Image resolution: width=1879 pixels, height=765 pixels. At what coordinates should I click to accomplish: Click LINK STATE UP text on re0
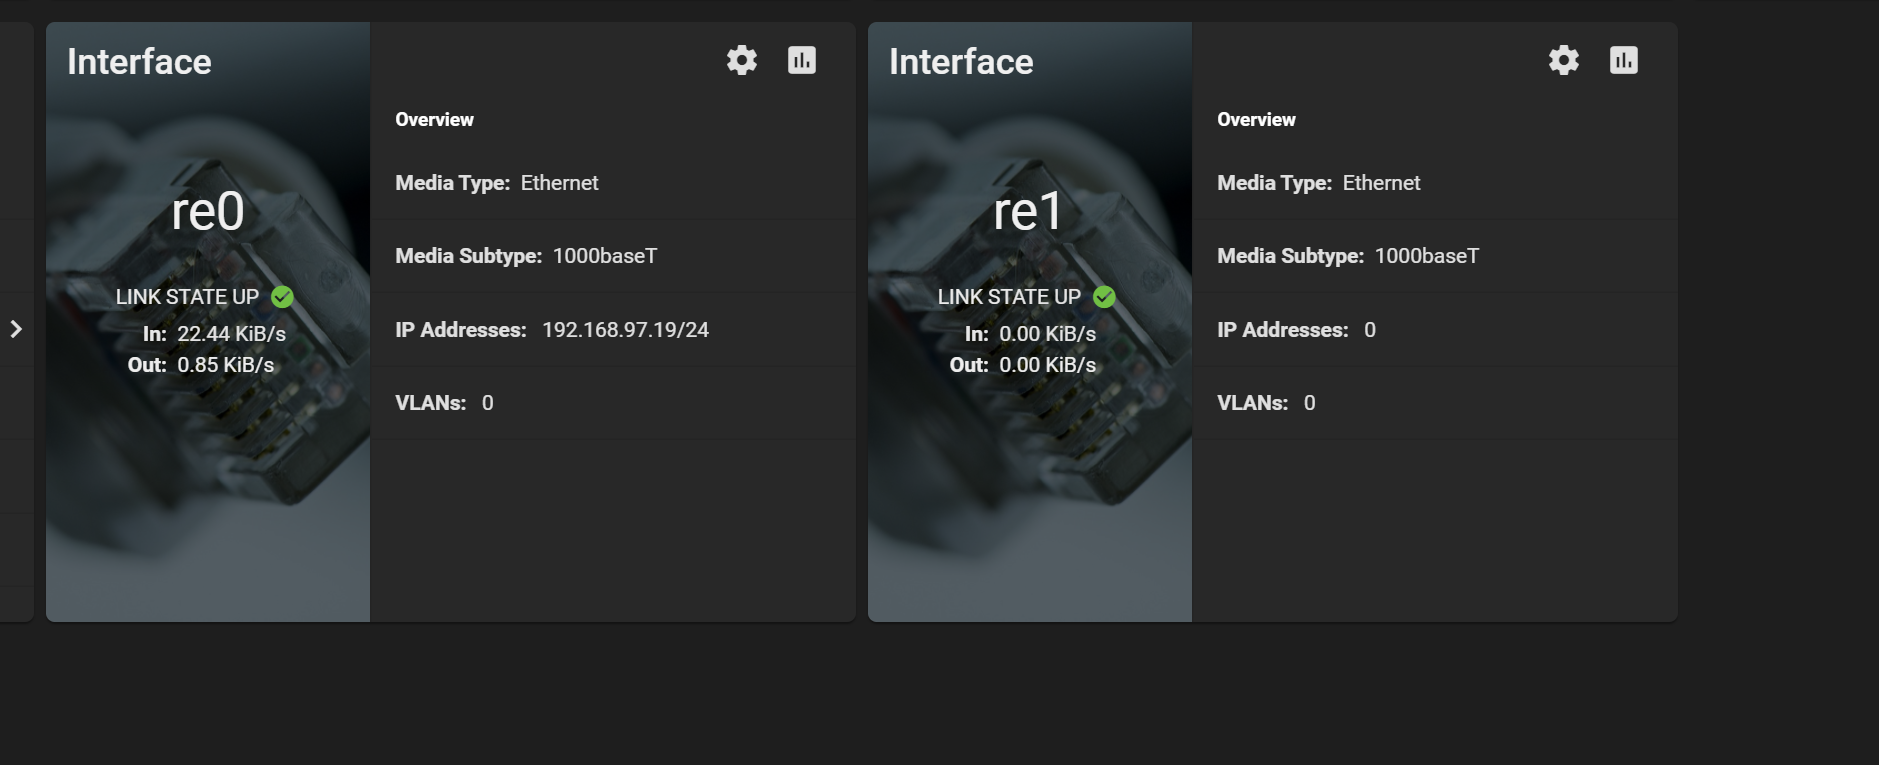pyautogui.click(x=187, y=297)
